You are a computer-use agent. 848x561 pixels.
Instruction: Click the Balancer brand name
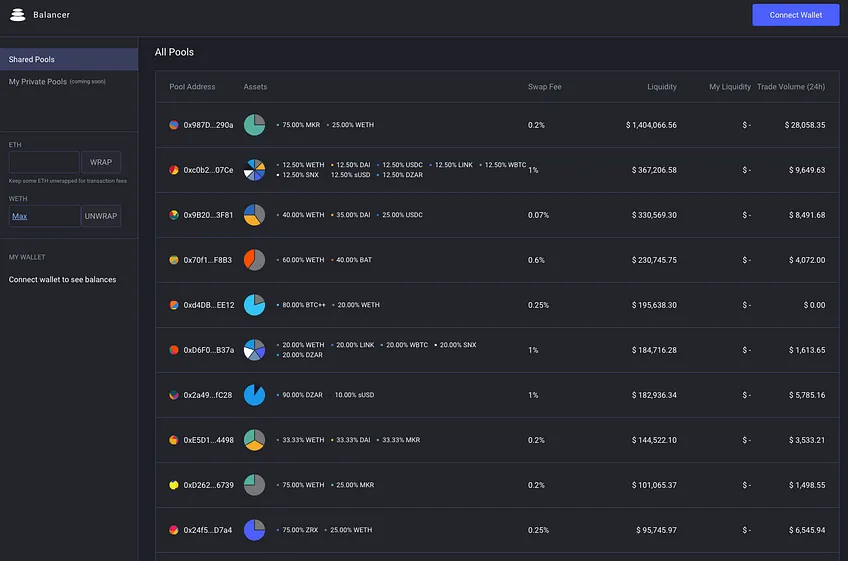(51, 15)
